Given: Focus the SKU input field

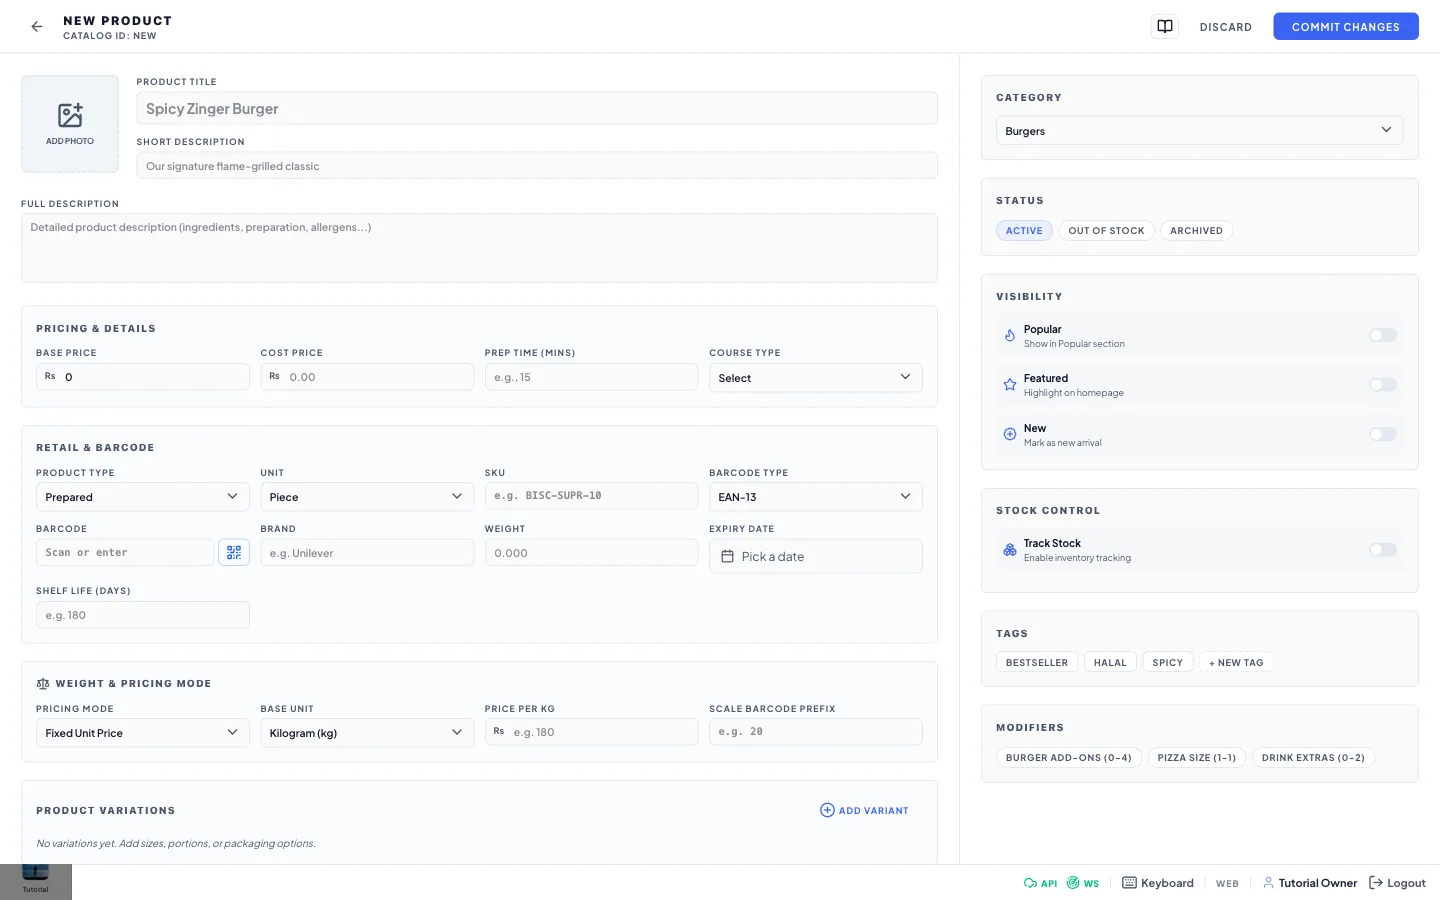Looking at the screenshot, I should pyautogui.click(x=591, y=496).
